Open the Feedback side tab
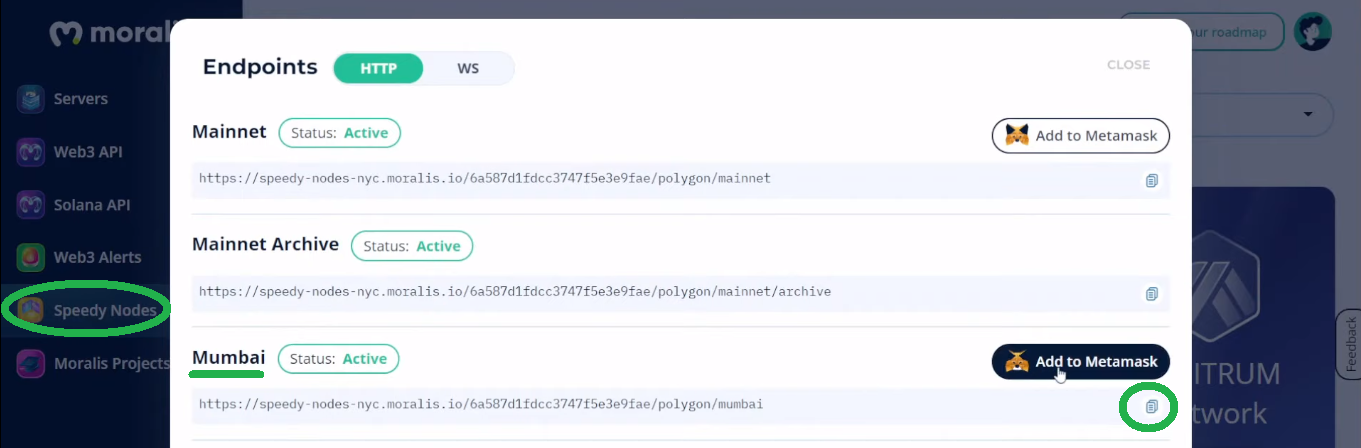Viewport: 1361px width, 448px height. [1350, 345]
